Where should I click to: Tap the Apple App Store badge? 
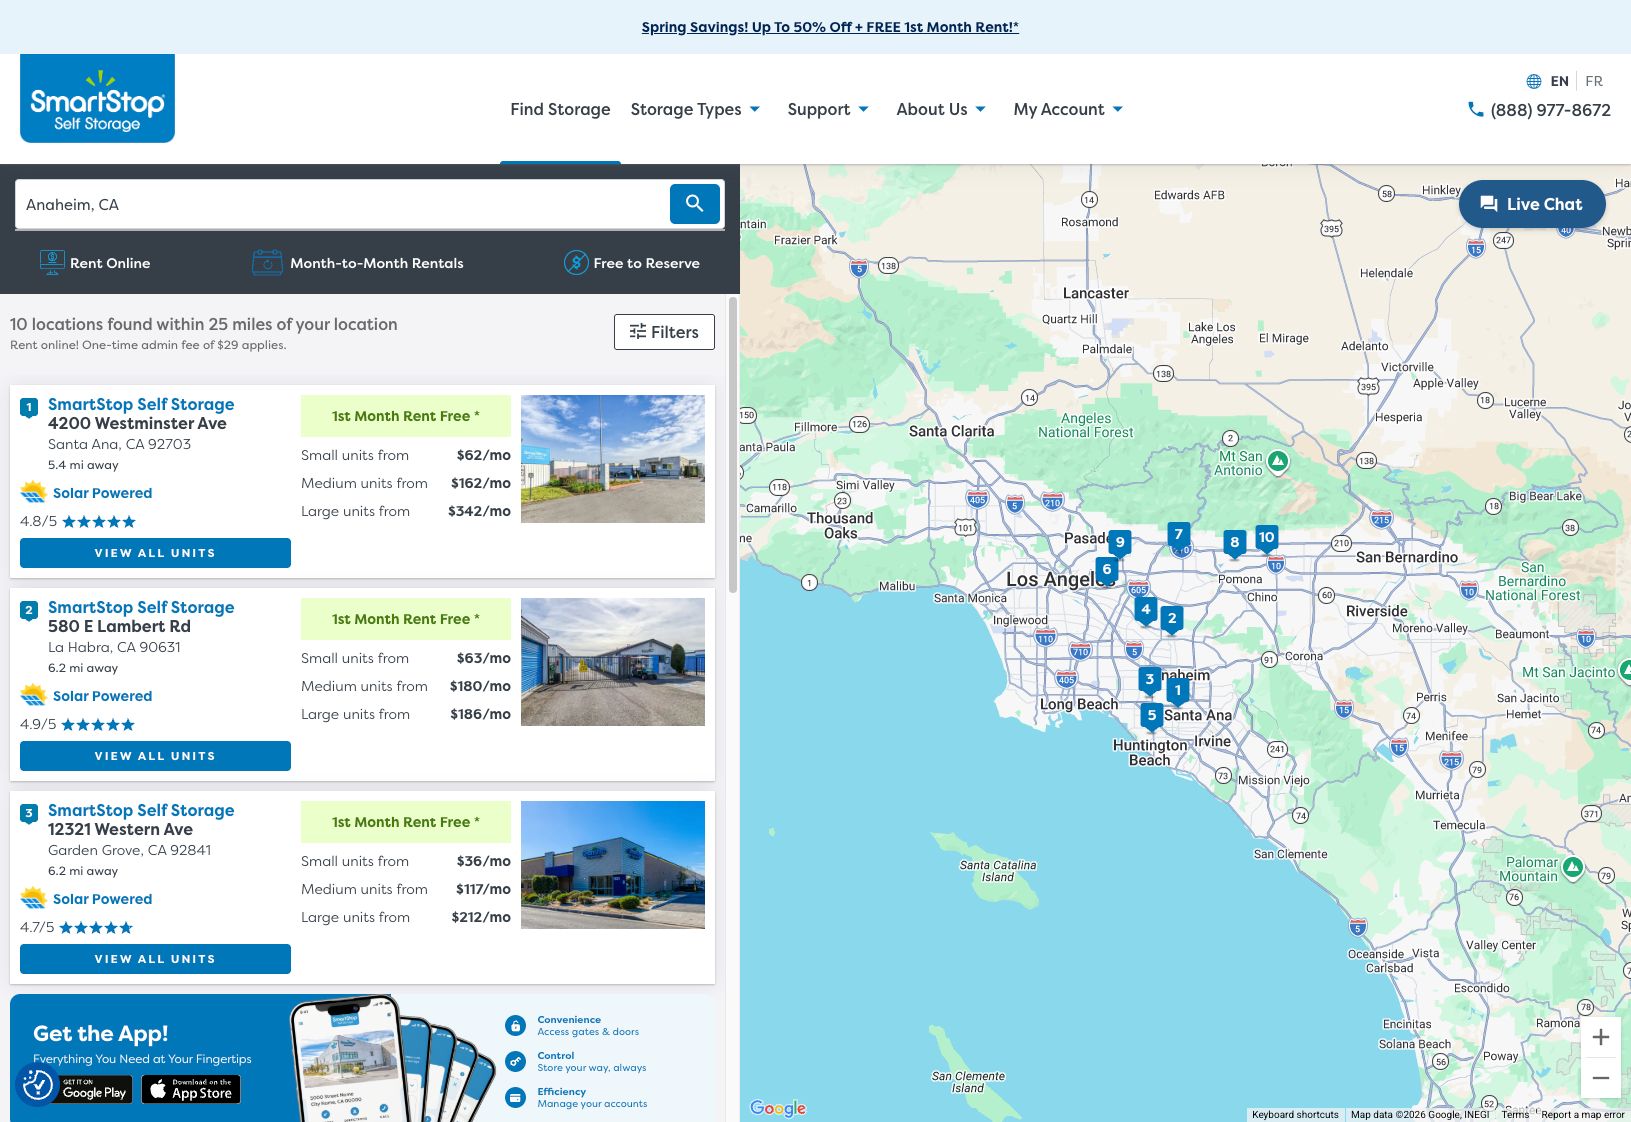(x=191, y=1089)
